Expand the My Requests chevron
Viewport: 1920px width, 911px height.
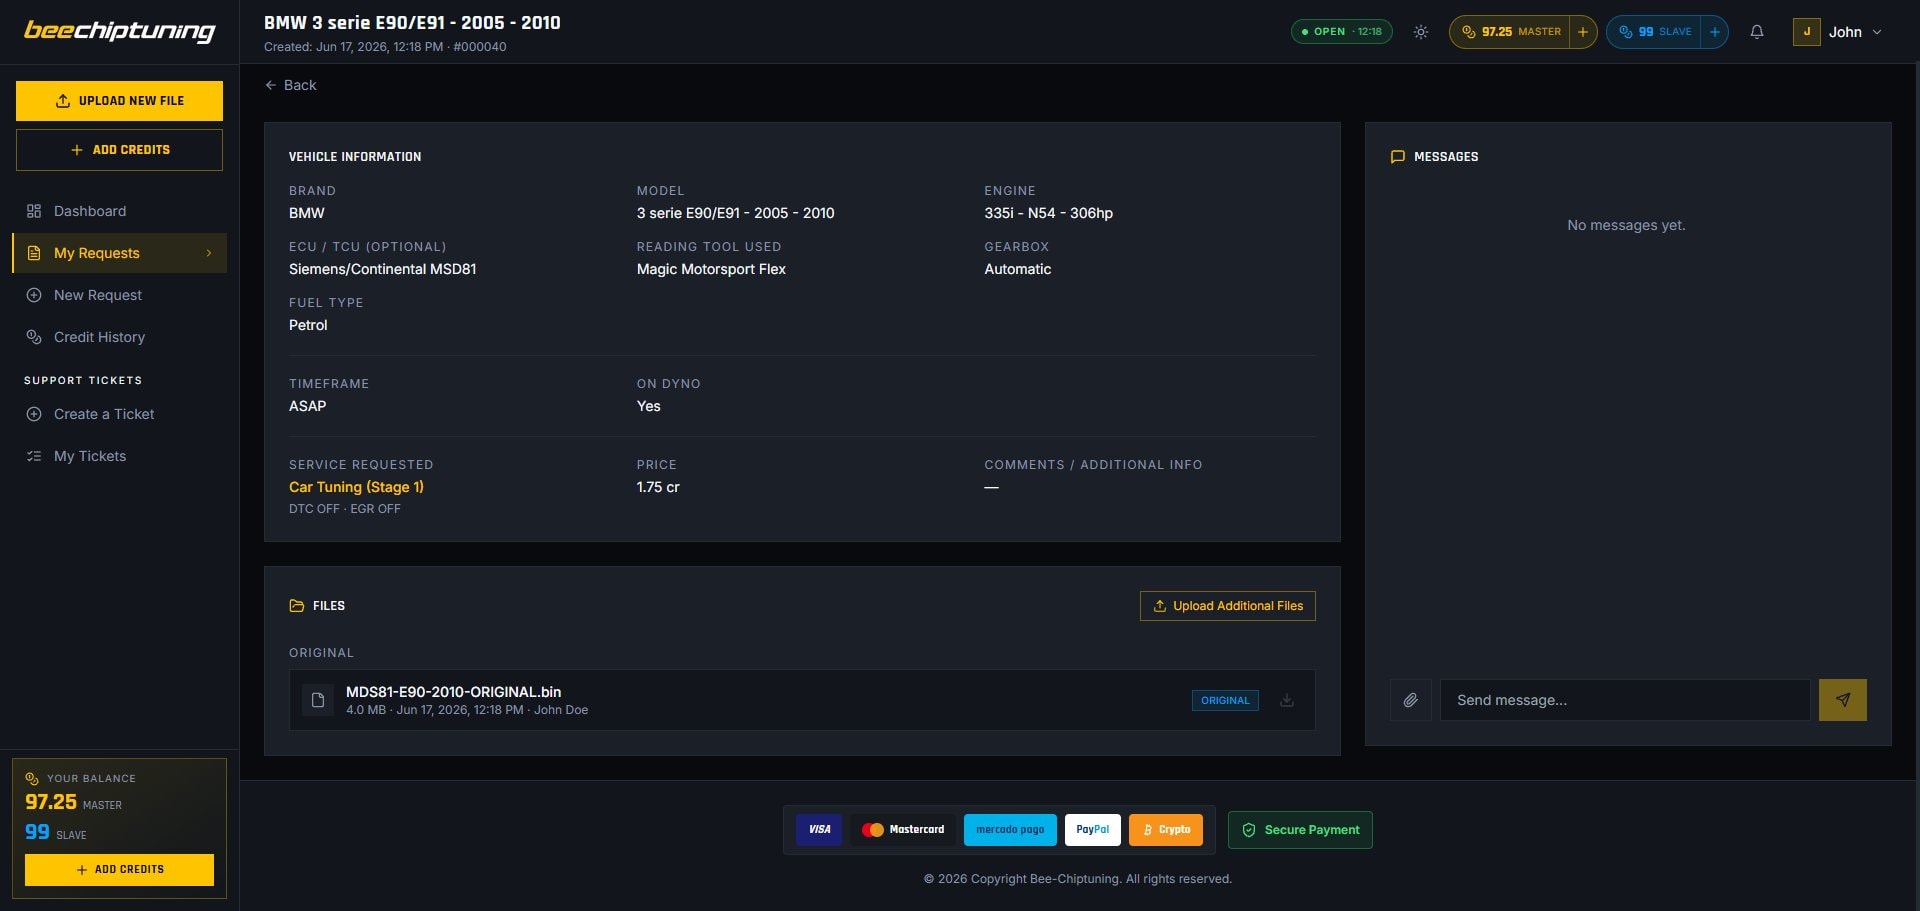point(209,253)
